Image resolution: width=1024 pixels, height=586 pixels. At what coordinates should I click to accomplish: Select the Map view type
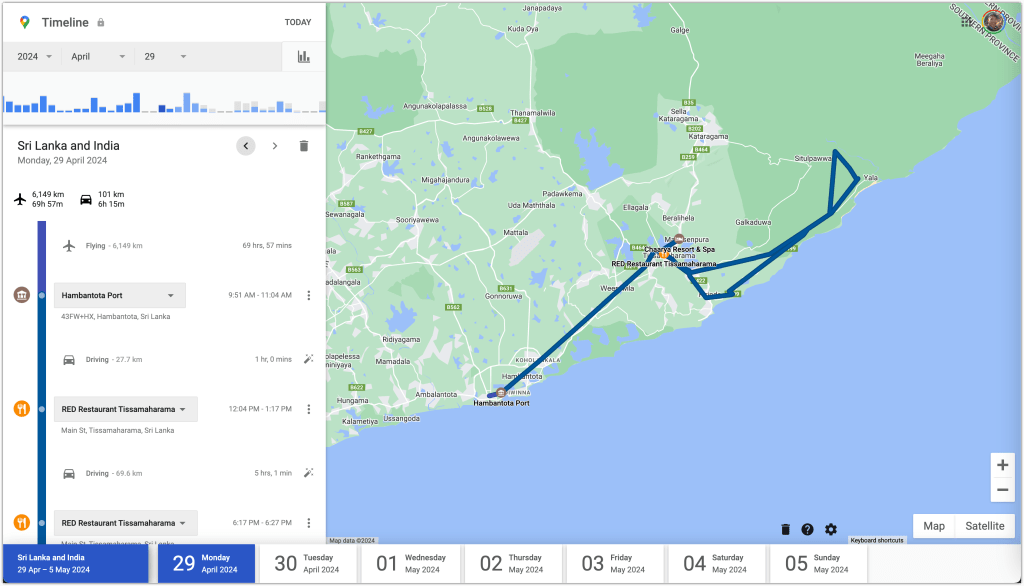click(x=933, y=526)
